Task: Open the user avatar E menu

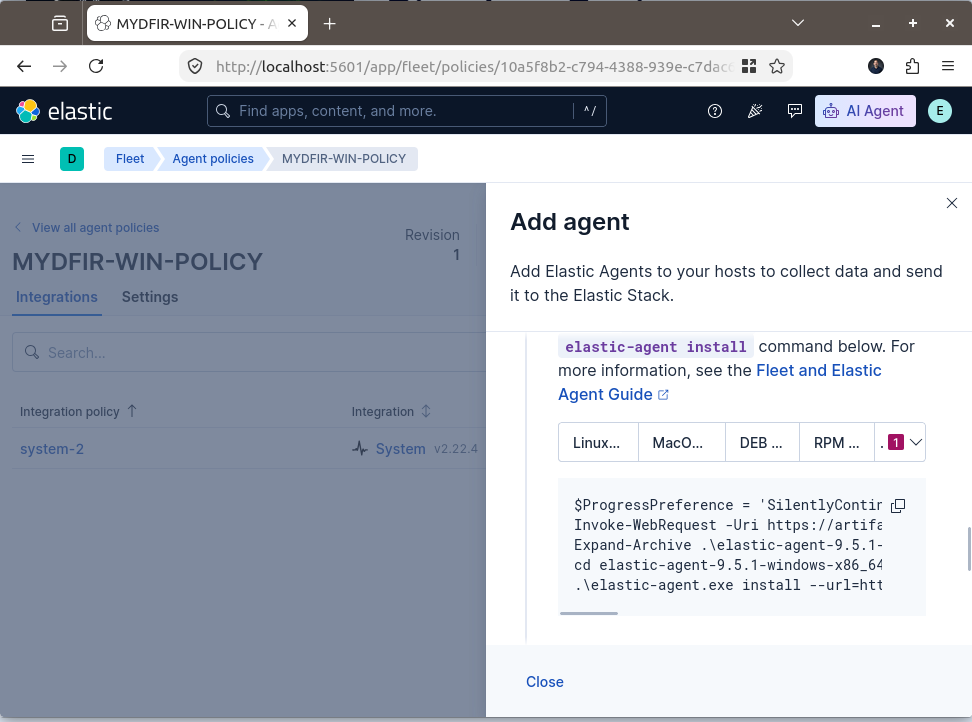Action: [x=940, y=111]
